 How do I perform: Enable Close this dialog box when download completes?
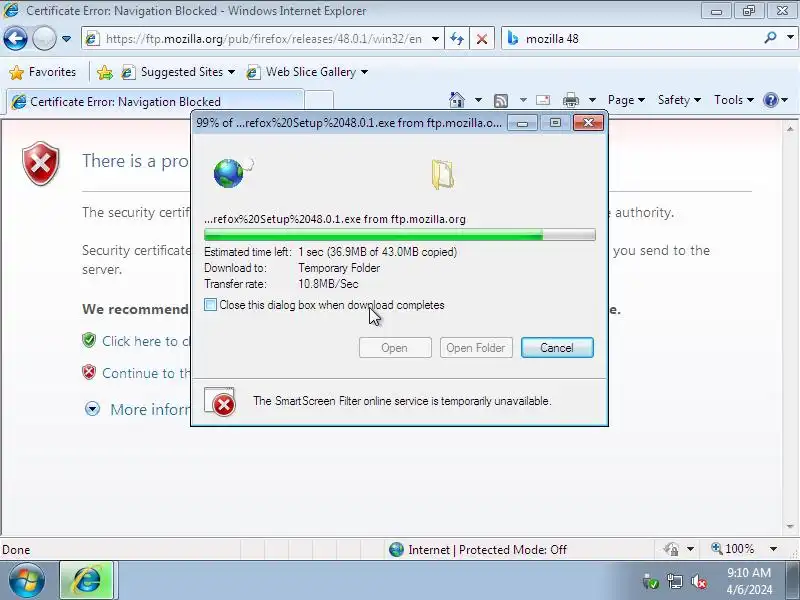210,305
